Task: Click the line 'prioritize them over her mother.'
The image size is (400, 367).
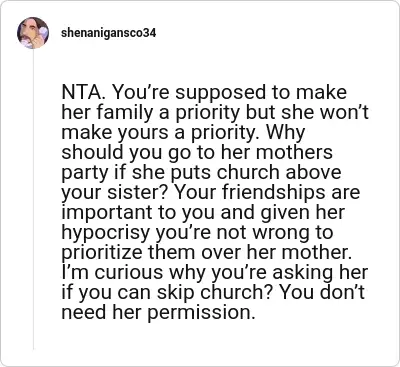Action: click(207, 253)
